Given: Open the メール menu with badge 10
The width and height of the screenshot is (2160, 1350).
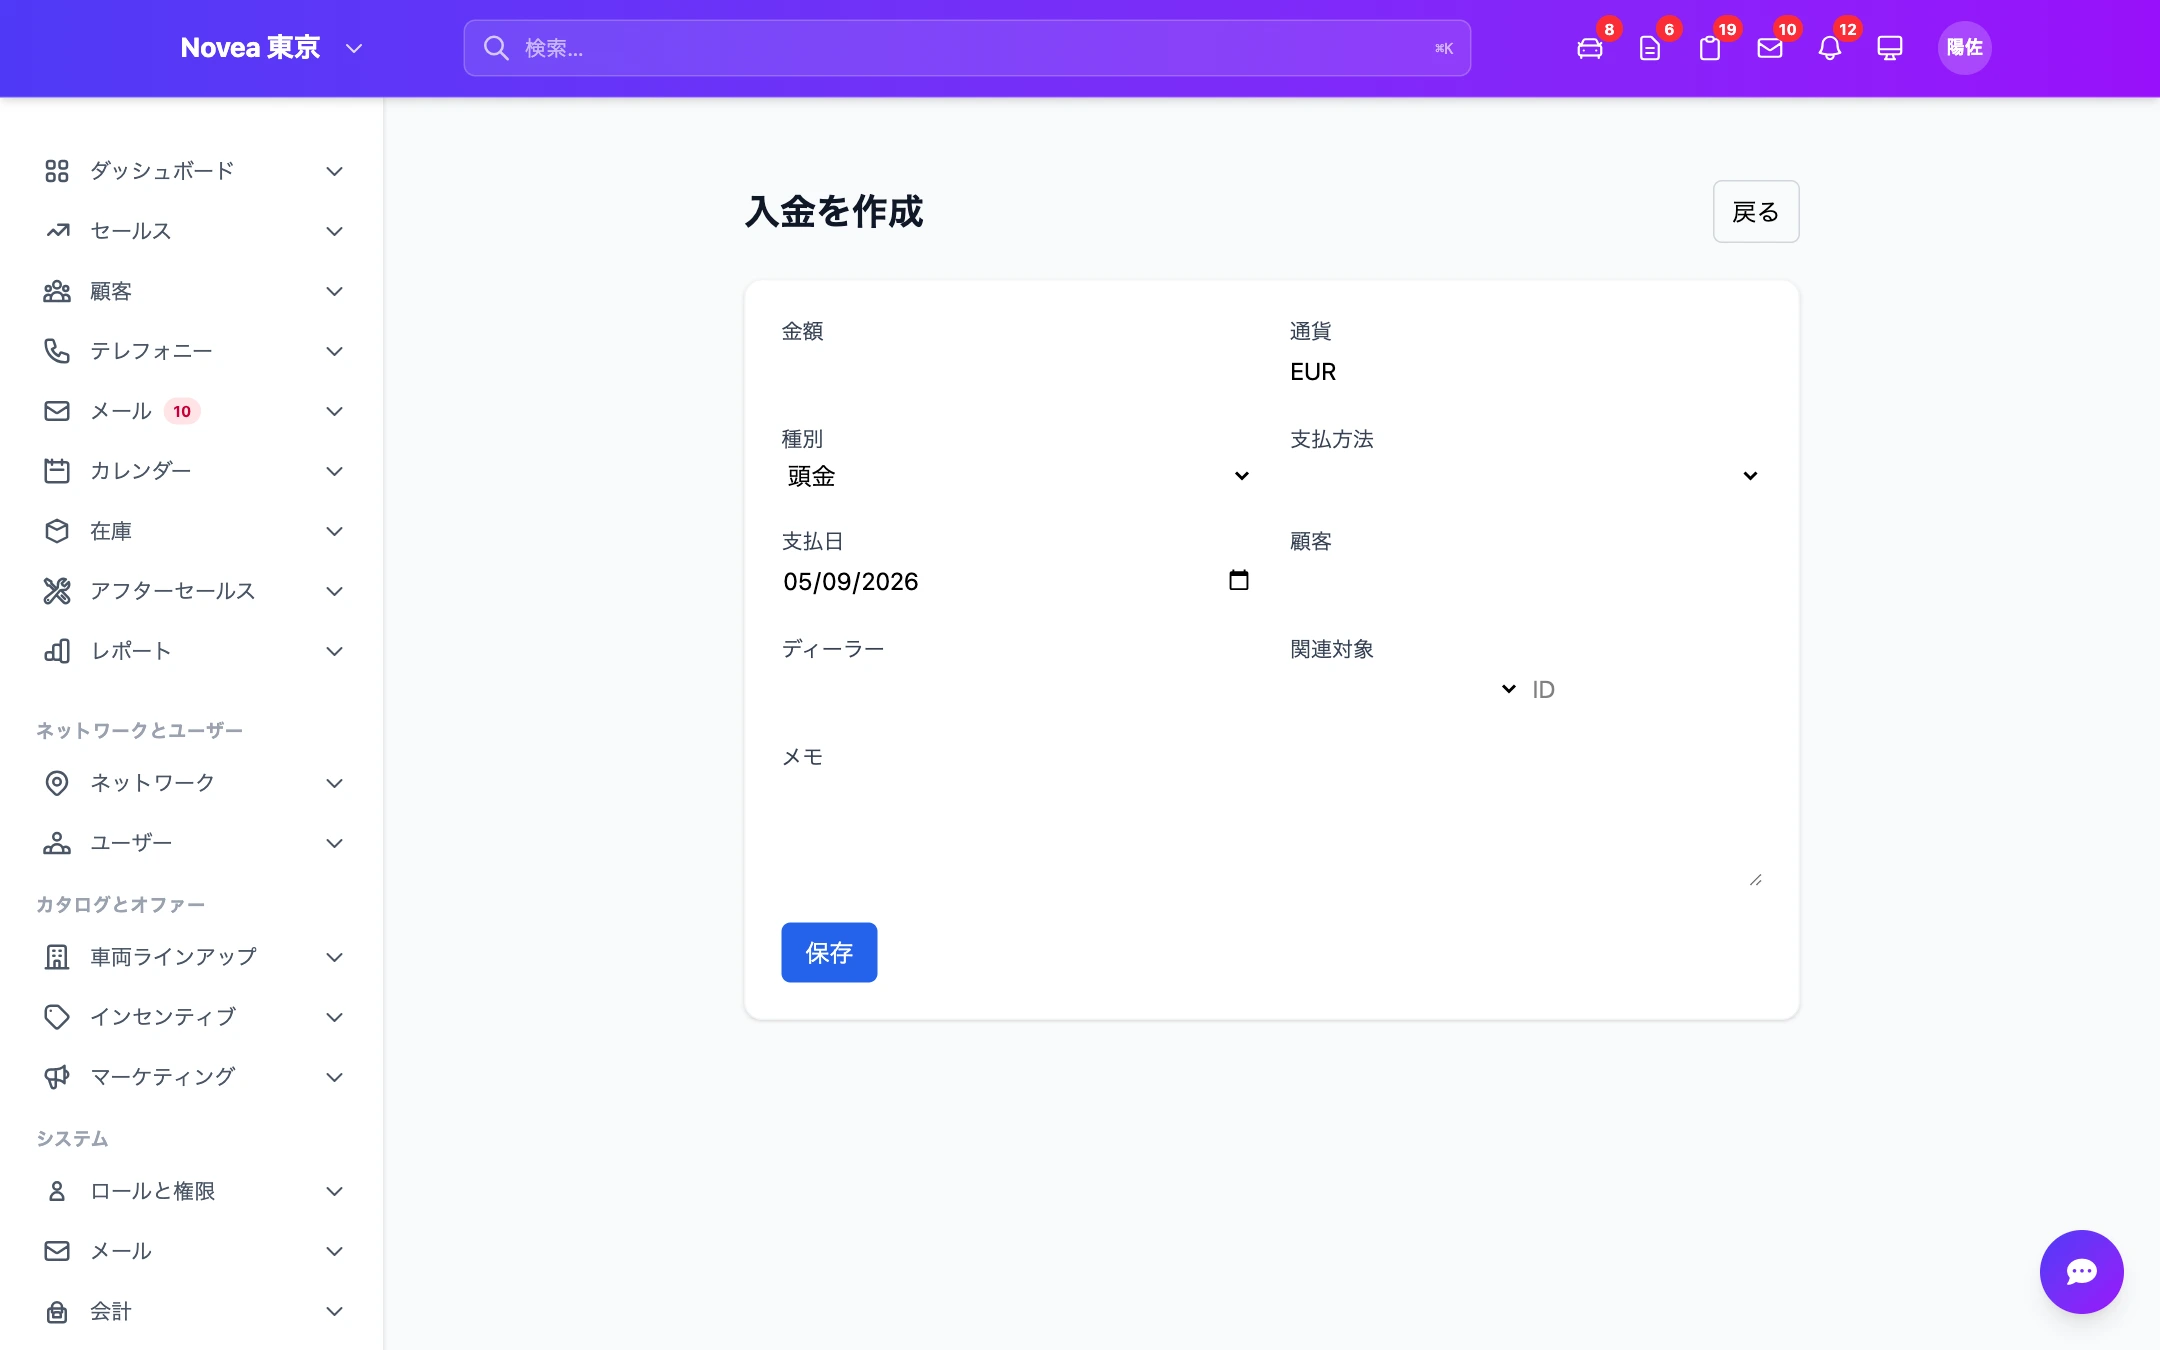Looking at the screenshot, I should point(194,411).
